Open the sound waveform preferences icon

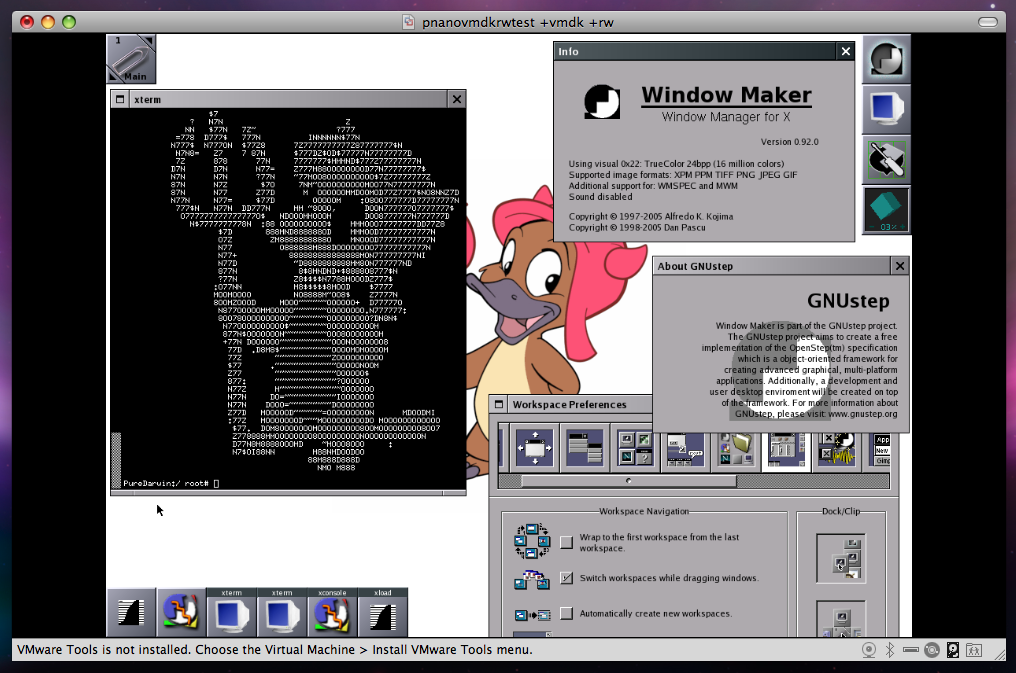[x=836, y=451]
